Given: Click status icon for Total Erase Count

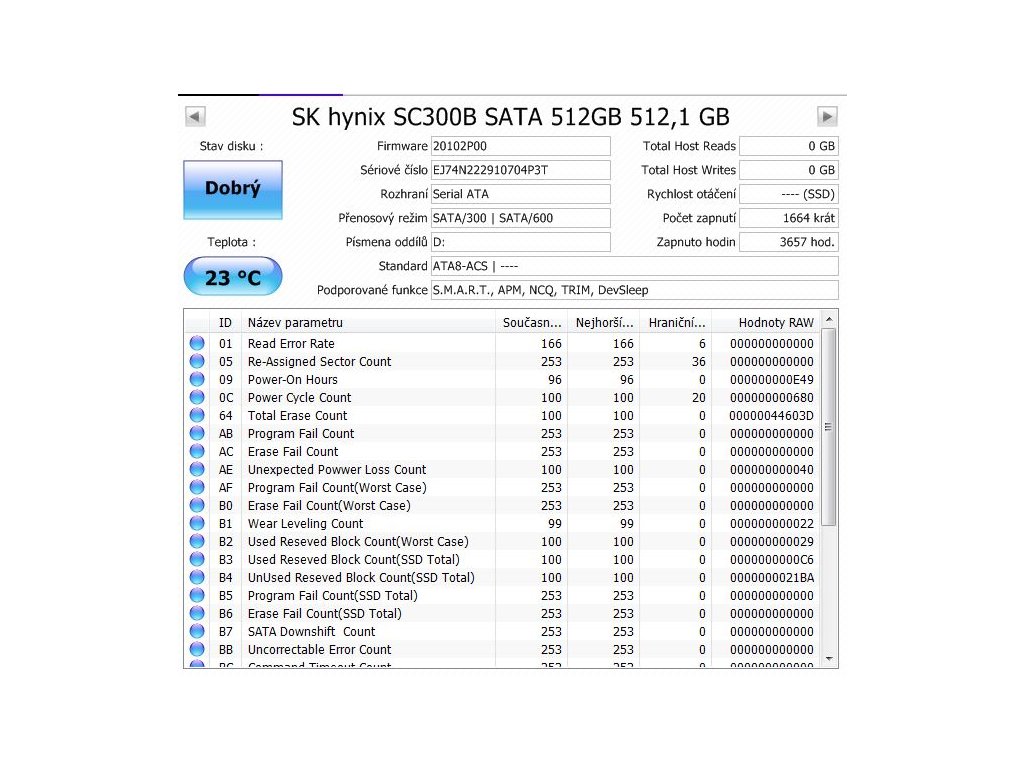Looking at the screenshot, I should [197, 415].
